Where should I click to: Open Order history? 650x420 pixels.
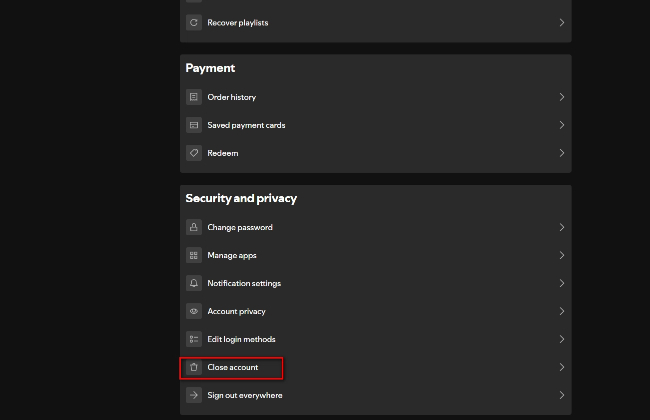(x=376, y=97)
